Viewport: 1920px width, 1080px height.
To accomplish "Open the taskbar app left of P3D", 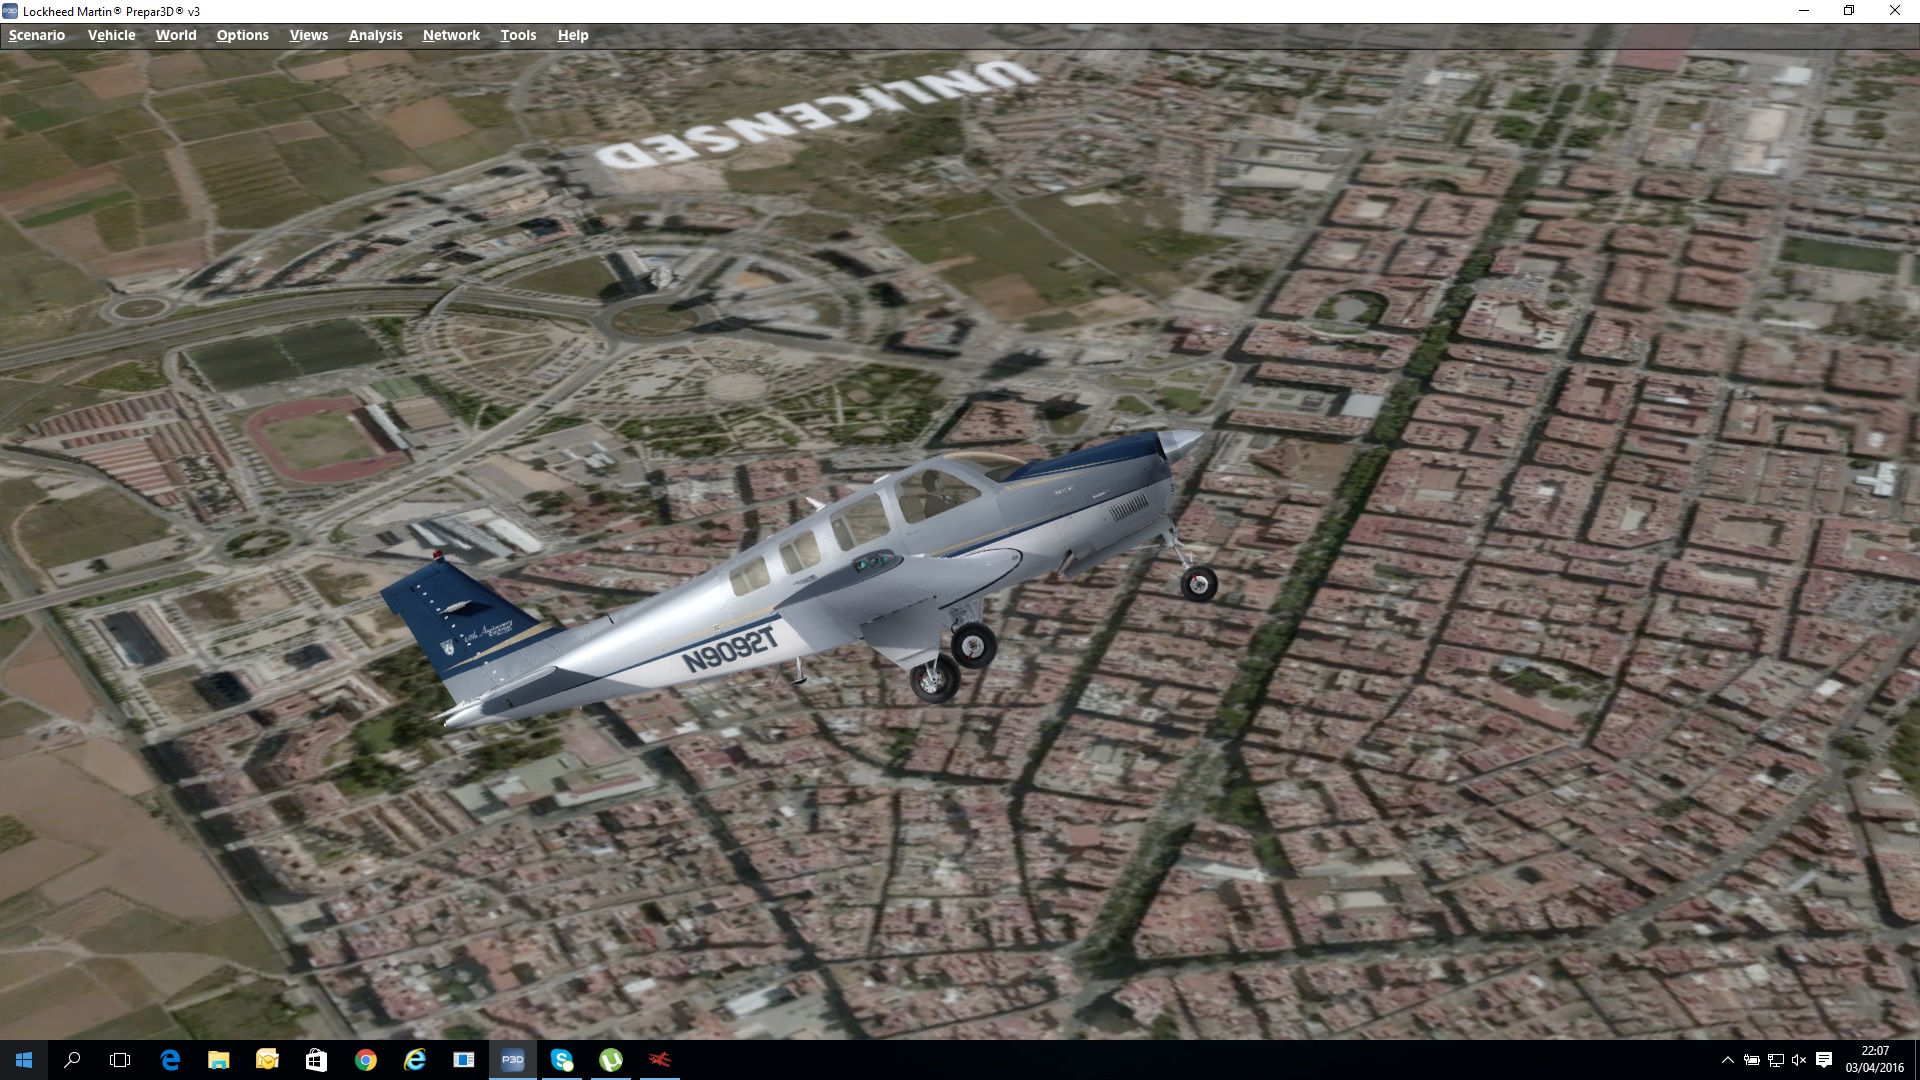I will click(x=463, y=1060).
